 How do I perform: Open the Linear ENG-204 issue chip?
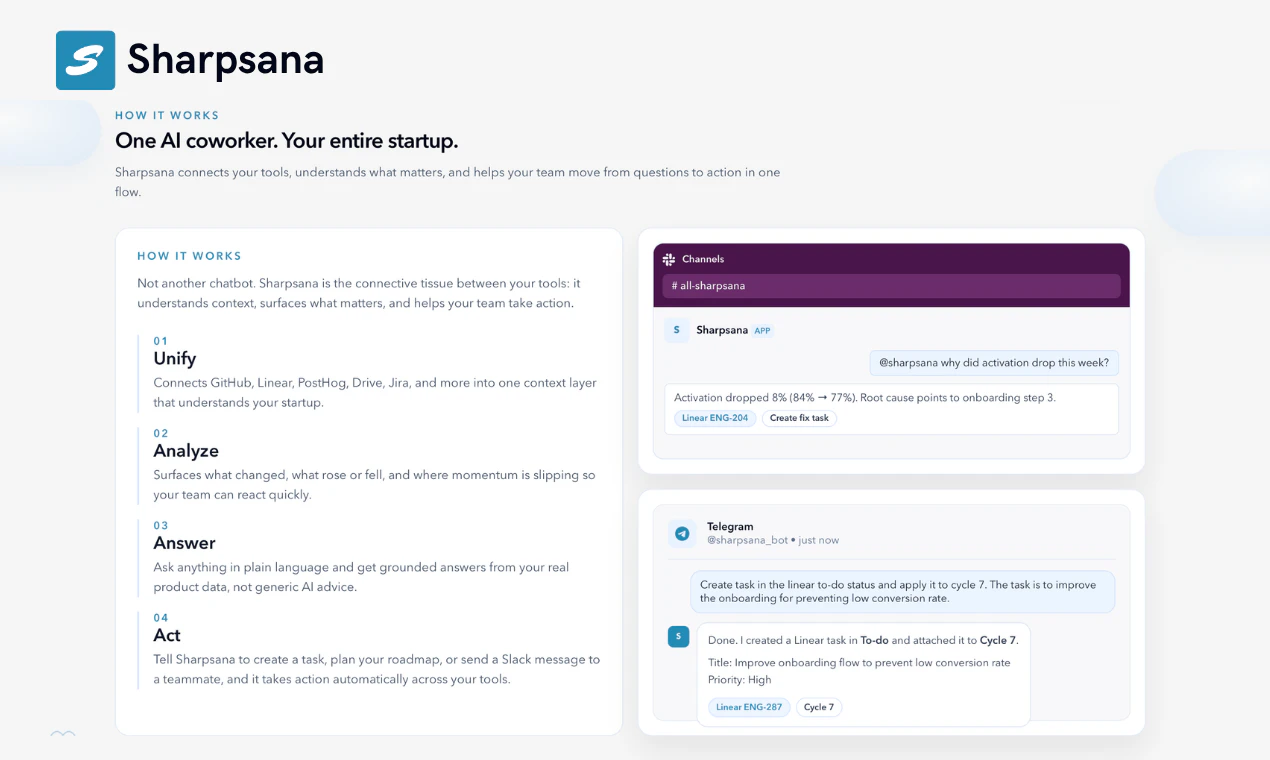click(714, 418)
